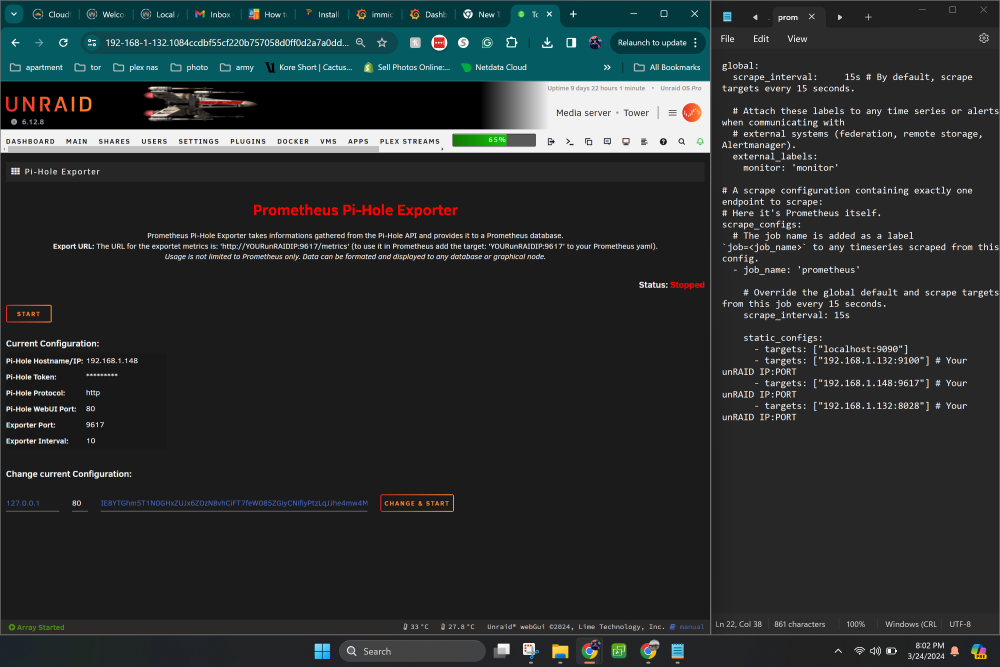Click the Unraid logout icon
The width and height of the screenshot is (1000, 667).
[x=551, y=142]
